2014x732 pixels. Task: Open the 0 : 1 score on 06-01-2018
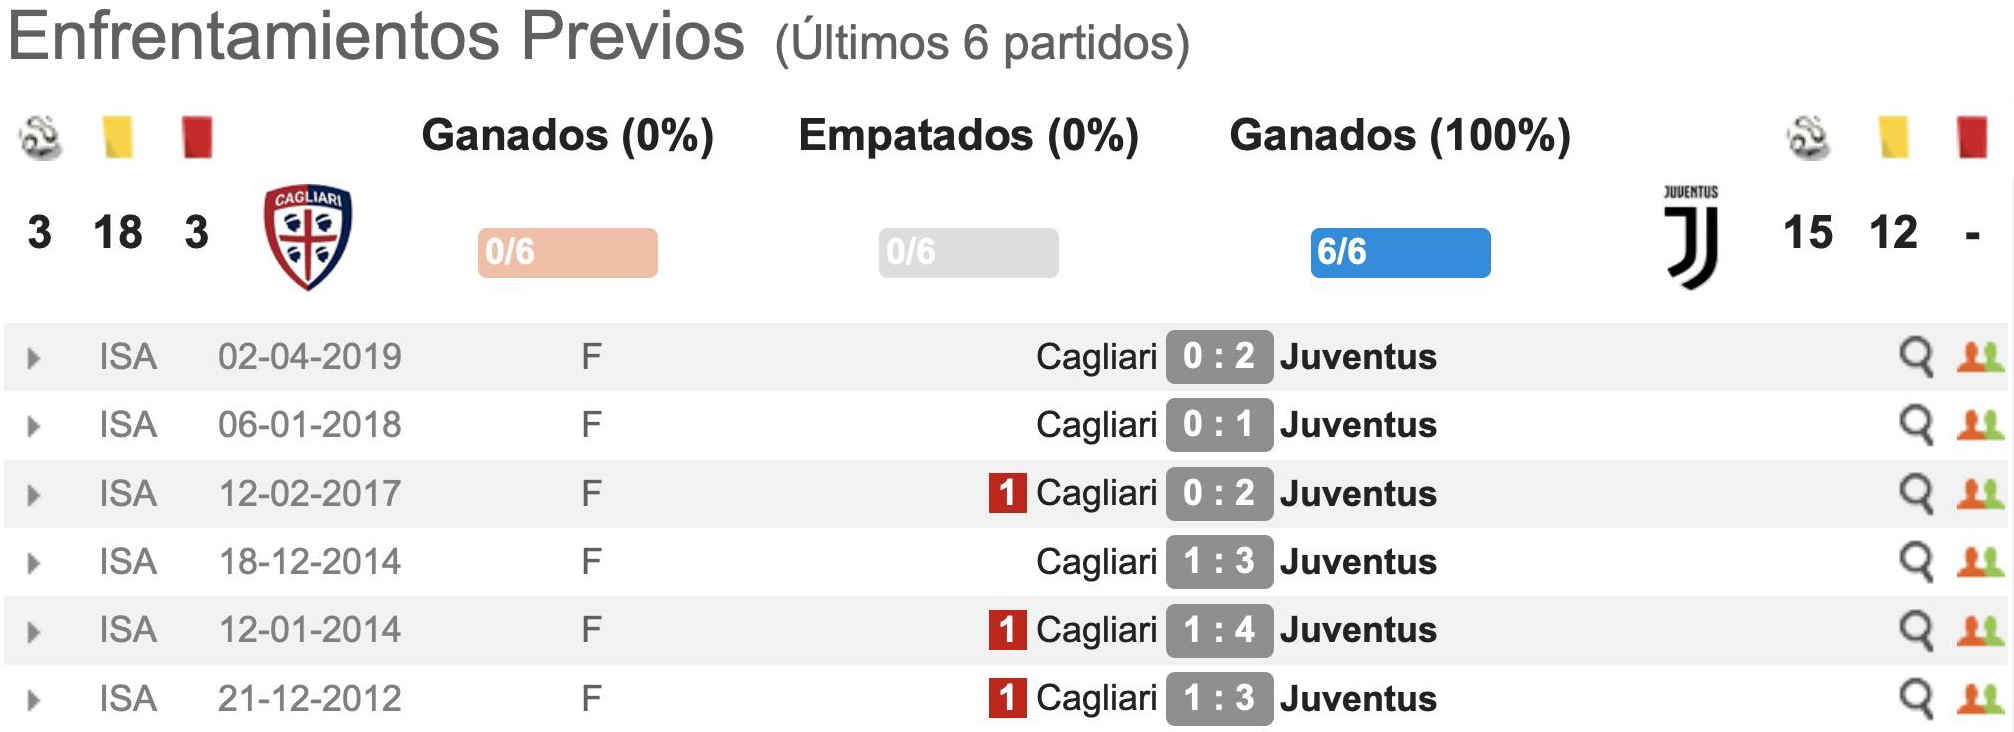tap(1219, 425)
